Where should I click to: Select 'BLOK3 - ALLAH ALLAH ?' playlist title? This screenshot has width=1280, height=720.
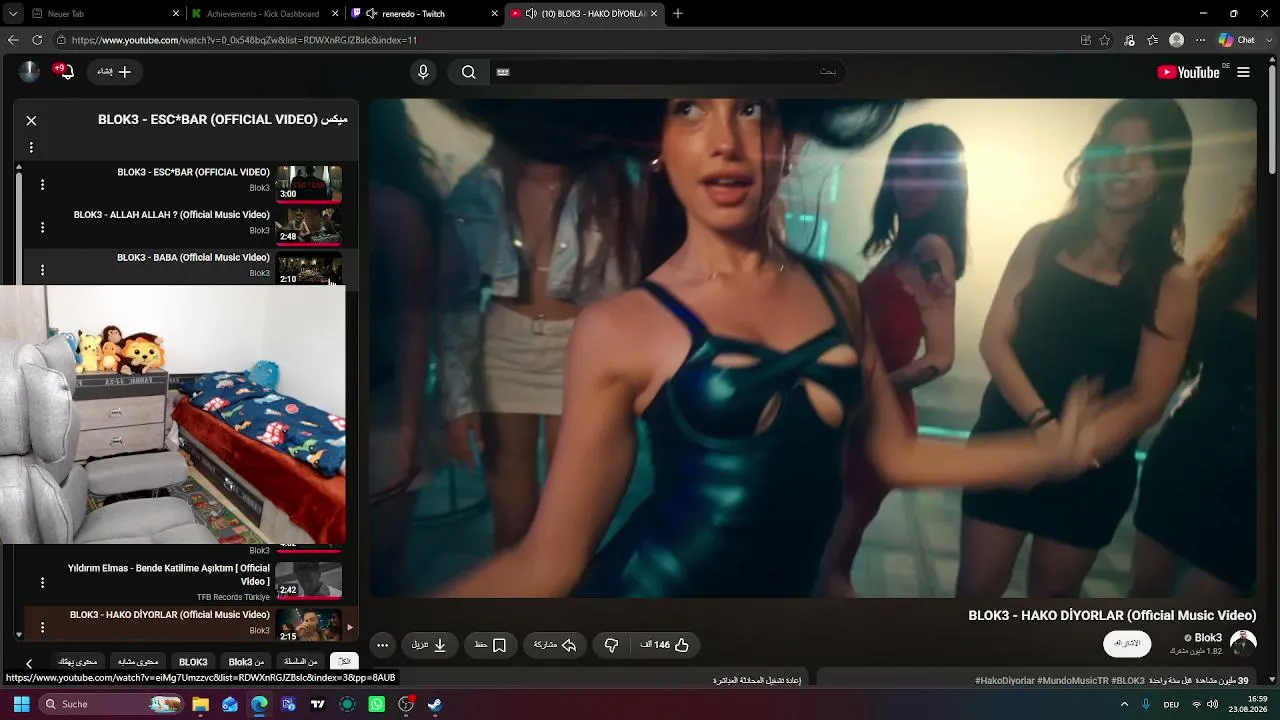171,215
